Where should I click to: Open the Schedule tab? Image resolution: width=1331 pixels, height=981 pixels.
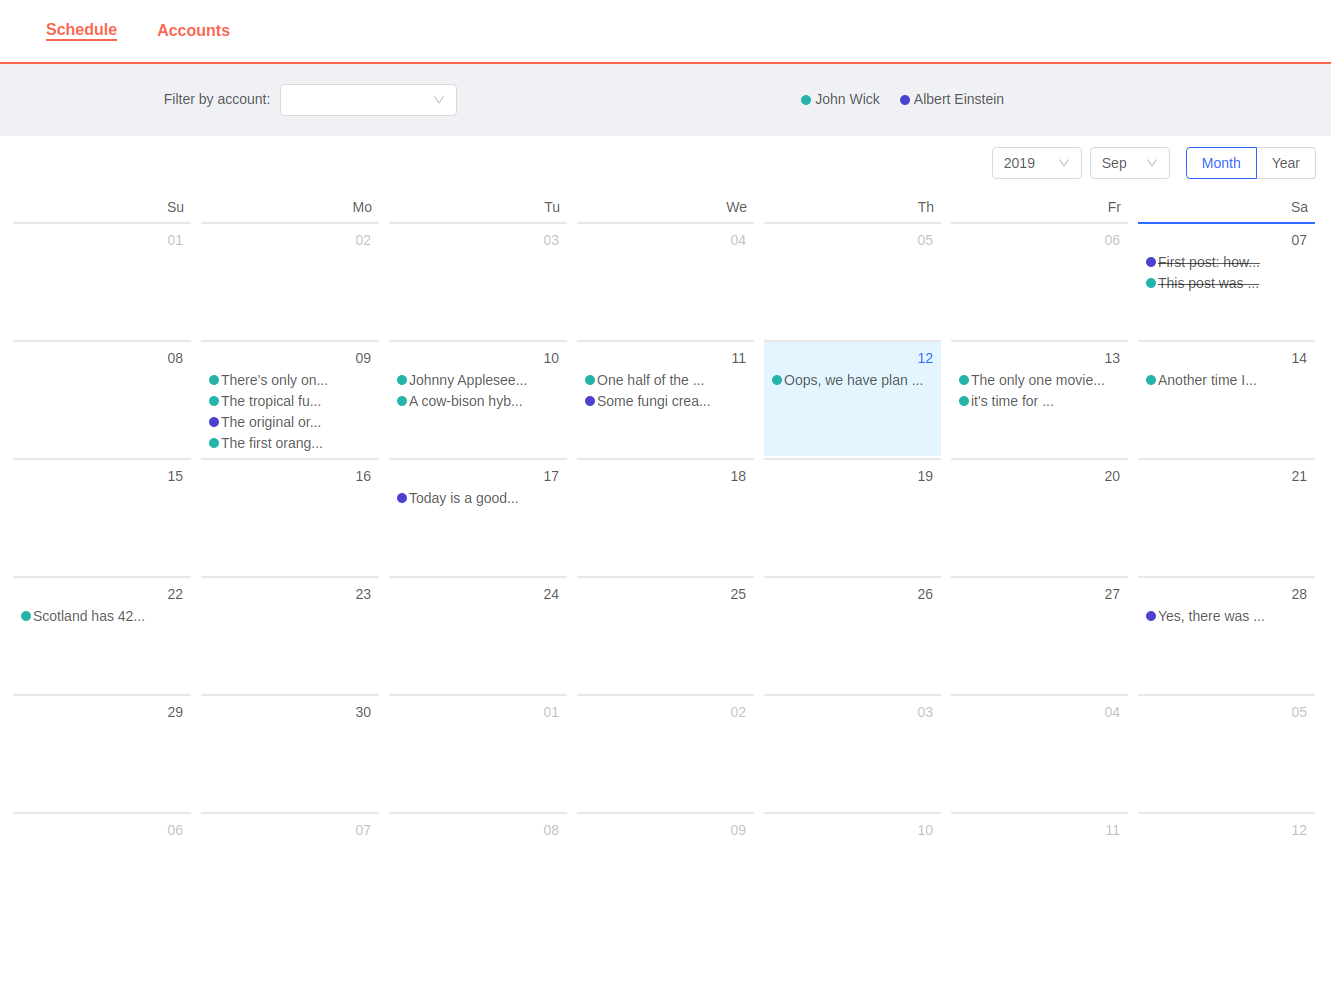pyautogui.click(x=81, y=30)
